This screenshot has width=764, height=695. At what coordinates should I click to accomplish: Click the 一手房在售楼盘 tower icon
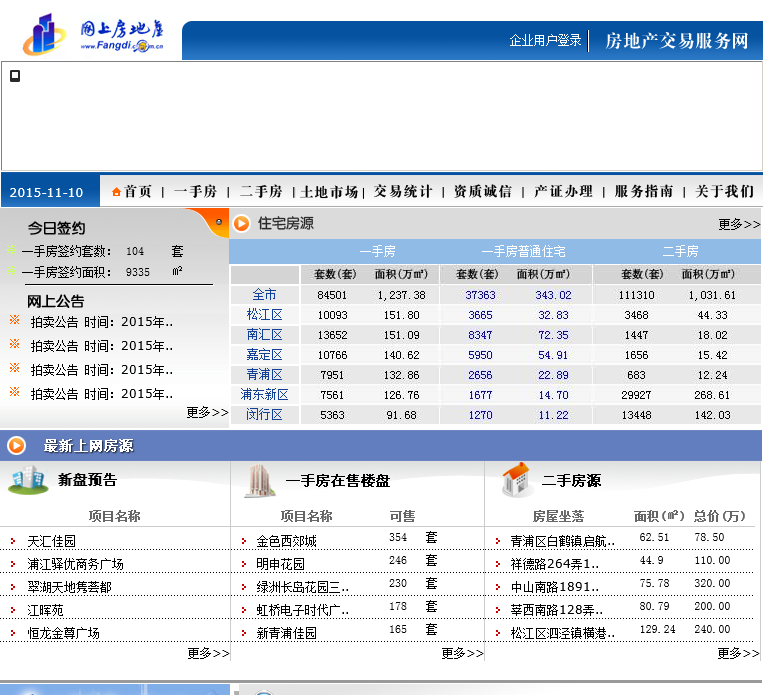point(260,481)
